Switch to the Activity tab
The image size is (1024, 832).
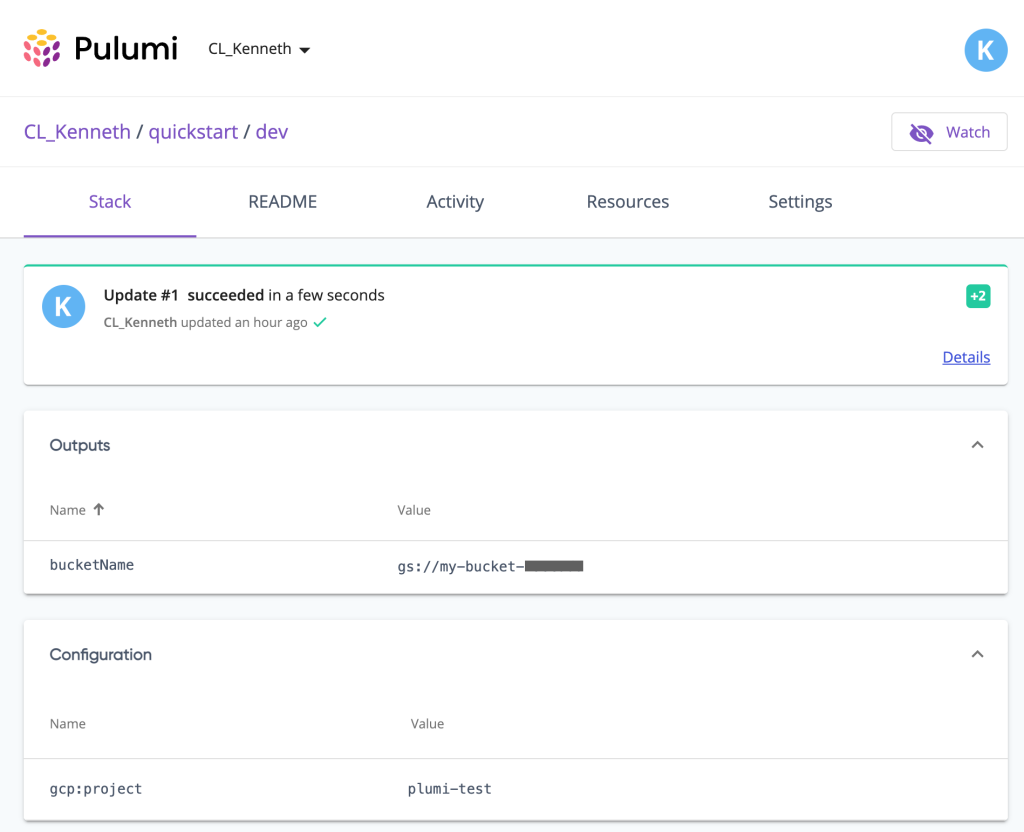pos(455,201)
